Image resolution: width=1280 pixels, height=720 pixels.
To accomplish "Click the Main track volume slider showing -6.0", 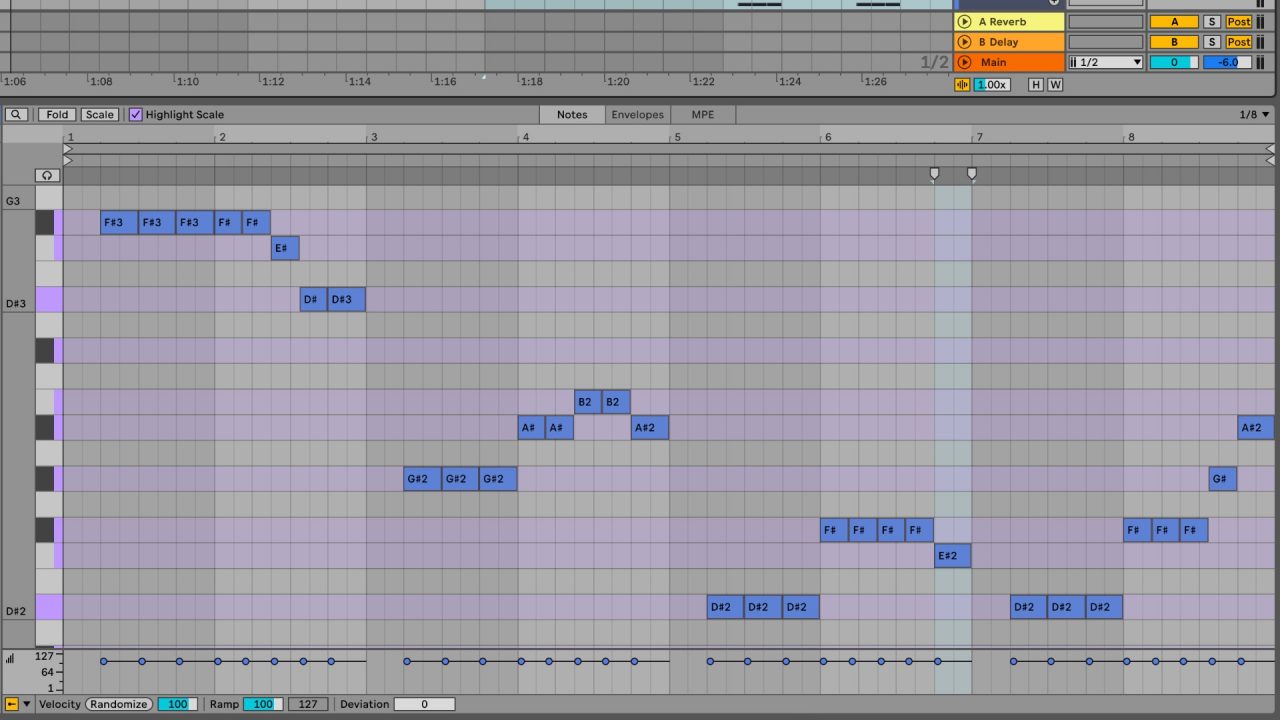I will [1227, 62].
